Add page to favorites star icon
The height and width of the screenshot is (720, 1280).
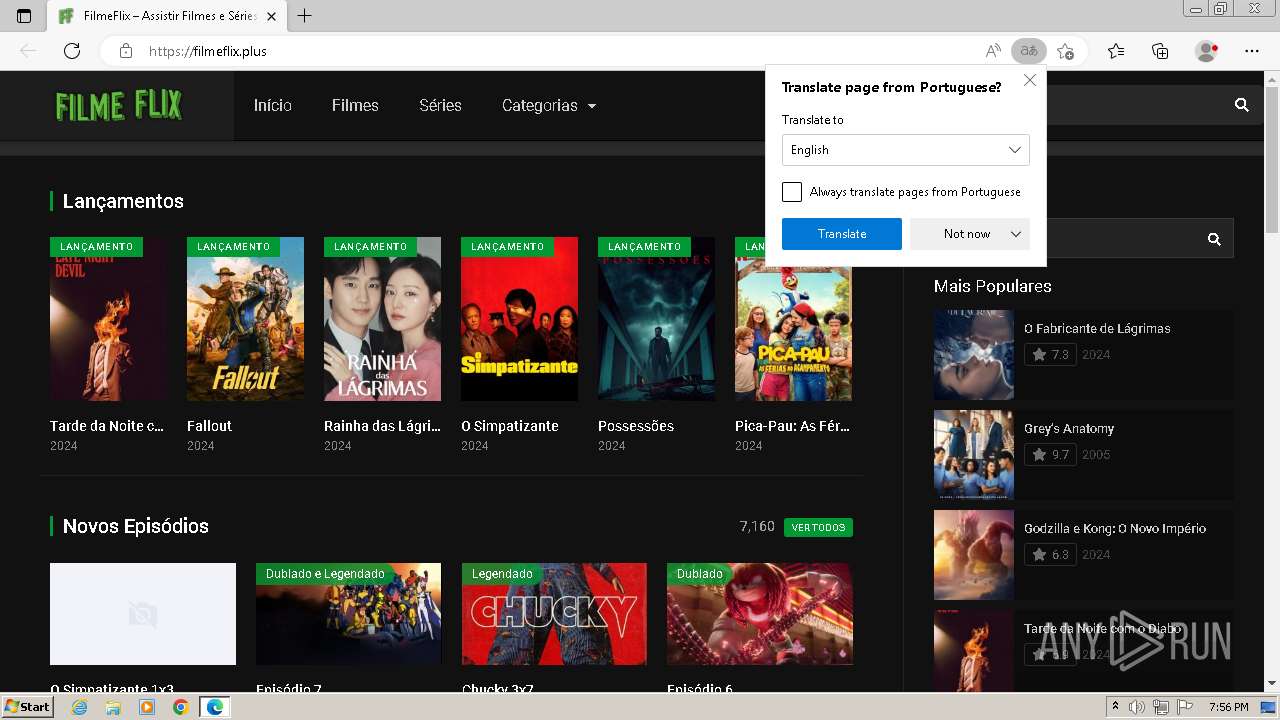pyautogui.click(x=1066, y=51)
